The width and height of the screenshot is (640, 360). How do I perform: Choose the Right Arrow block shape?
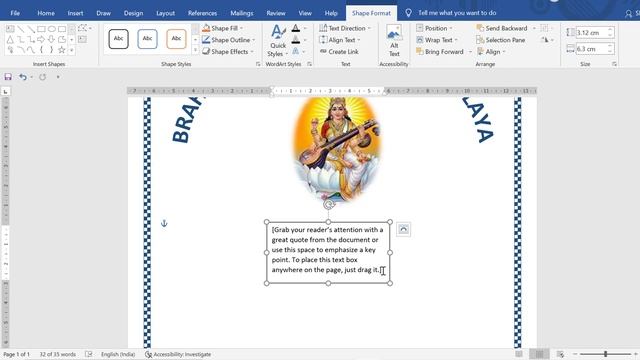click(41, 40)
